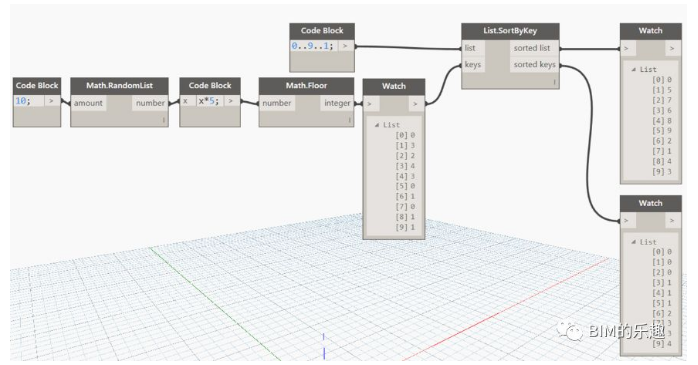Image resolution: width=698 pixels, height=365 pixels.
Task: Select row '[5] 9' in sorted list Watch
Action: tap(662, 131)
